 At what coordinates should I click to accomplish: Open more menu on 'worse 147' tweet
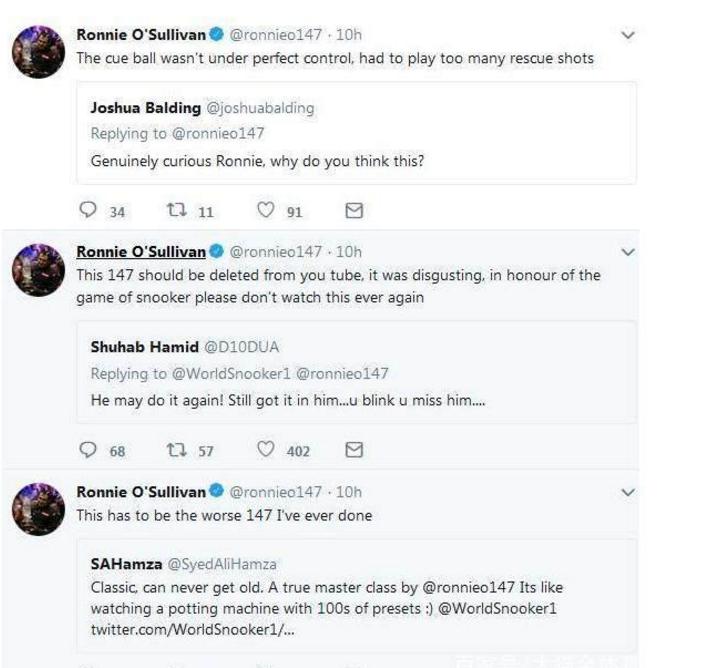point(628,492)
